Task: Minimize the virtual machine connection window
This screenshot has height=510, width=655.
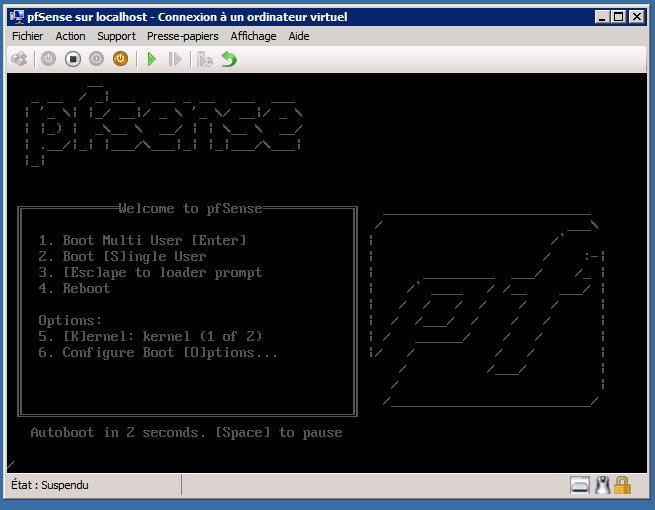Action: pos(602,17)
